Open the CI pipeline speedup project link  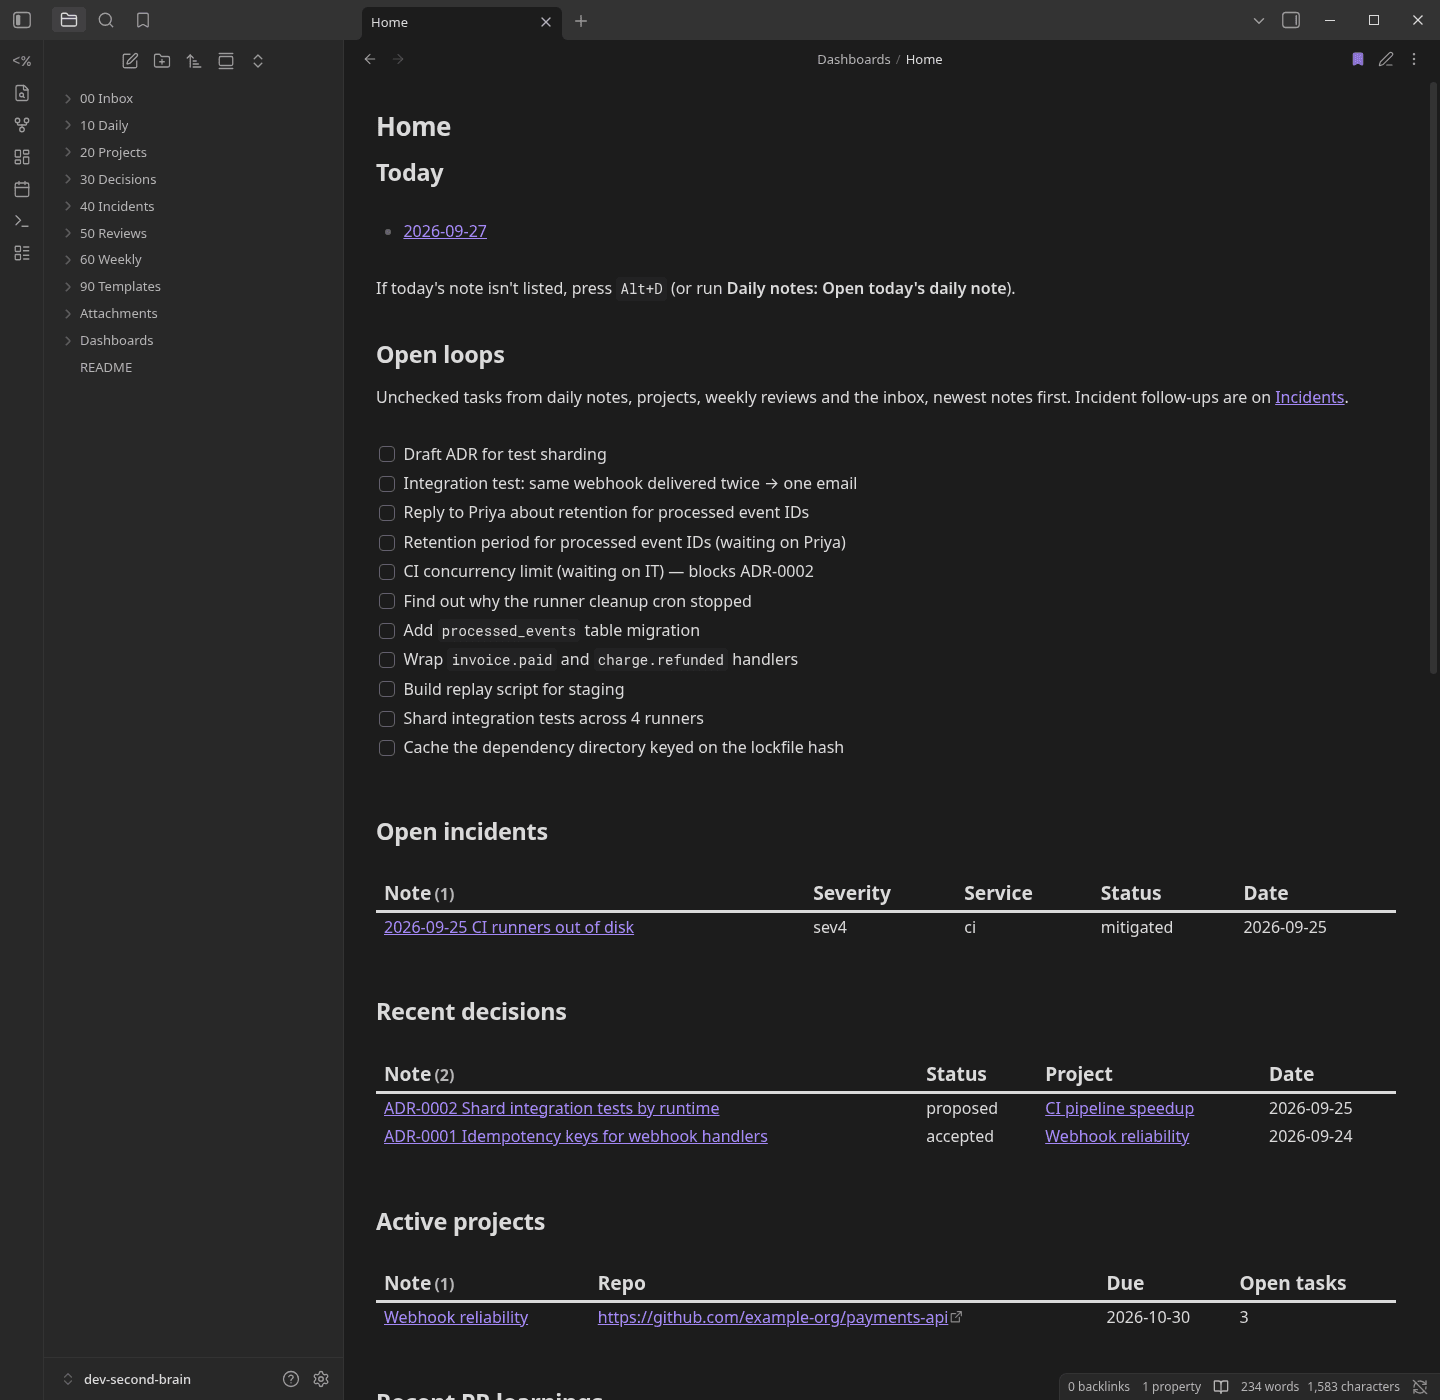click(1119, 1108)
